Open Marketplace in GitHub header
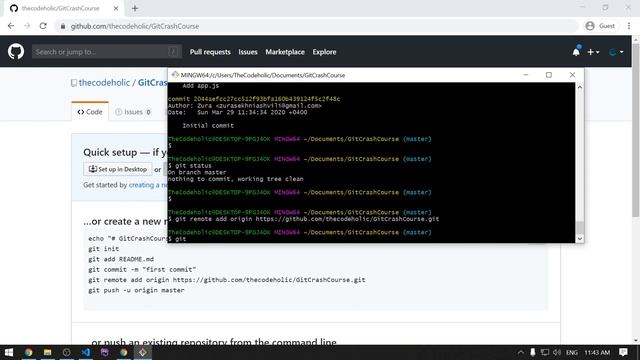 (x=285, y=52)
